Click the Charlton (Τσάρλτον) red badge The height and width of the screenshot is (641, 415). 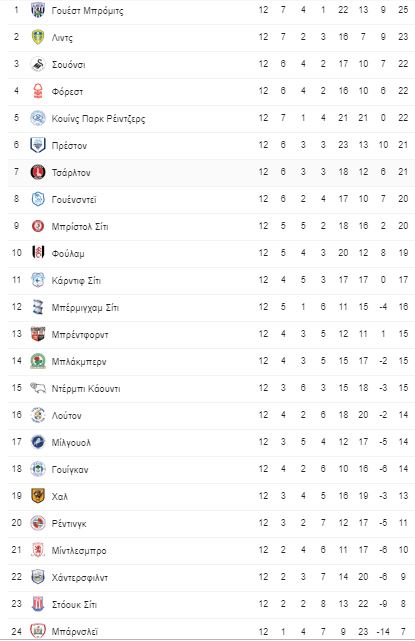pos(38,172)
